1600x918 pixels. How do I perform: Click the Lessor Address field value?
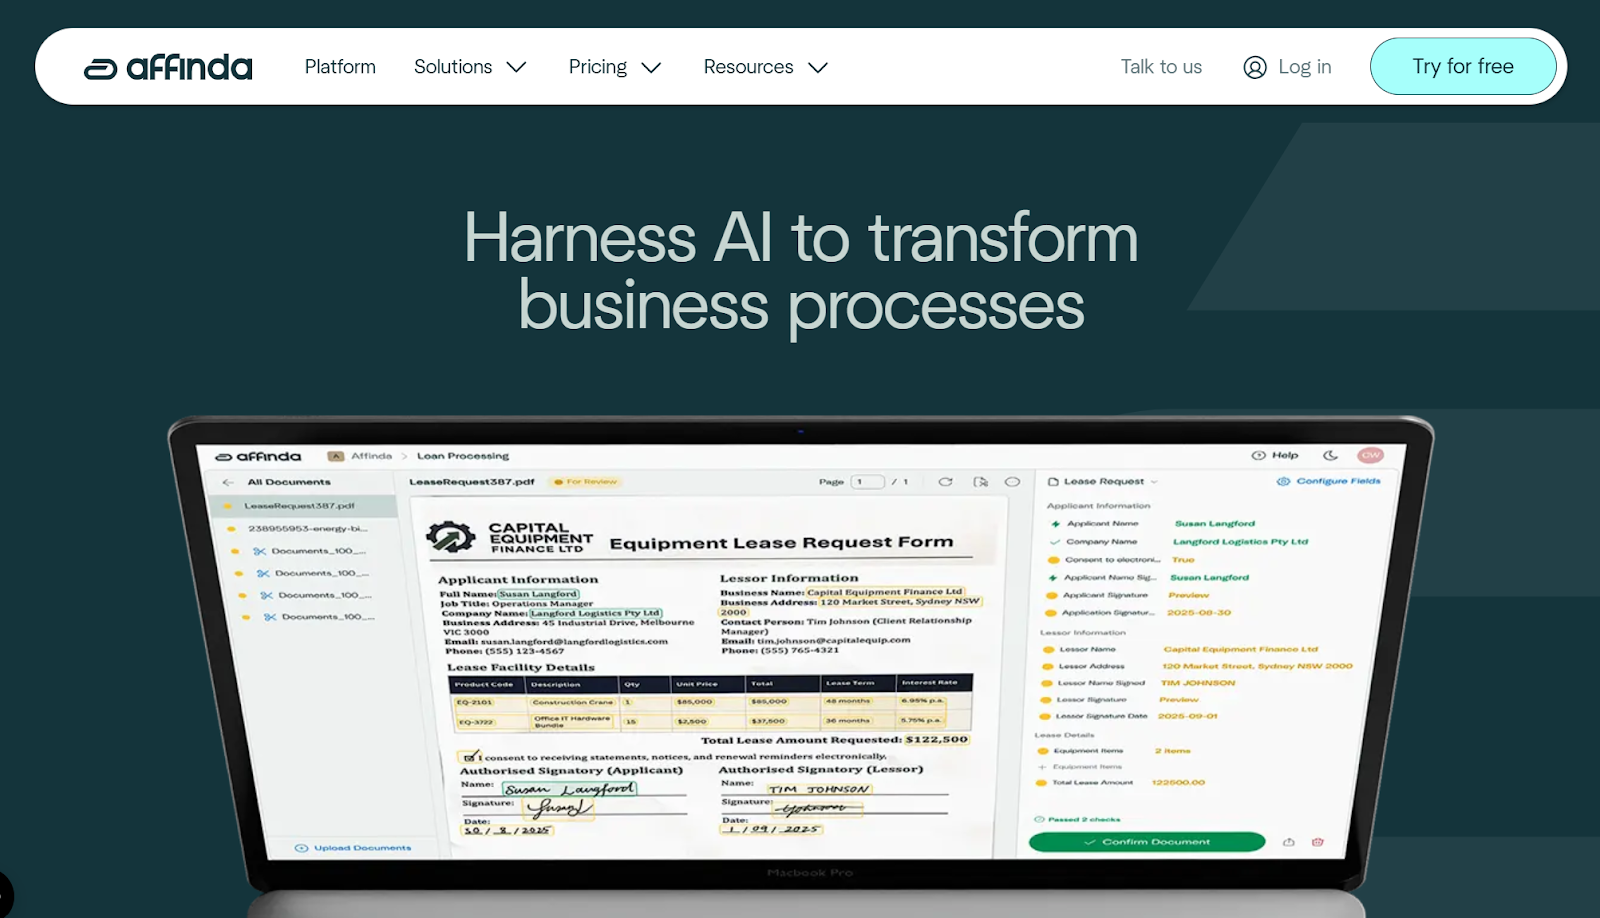tap(1257, 666)
